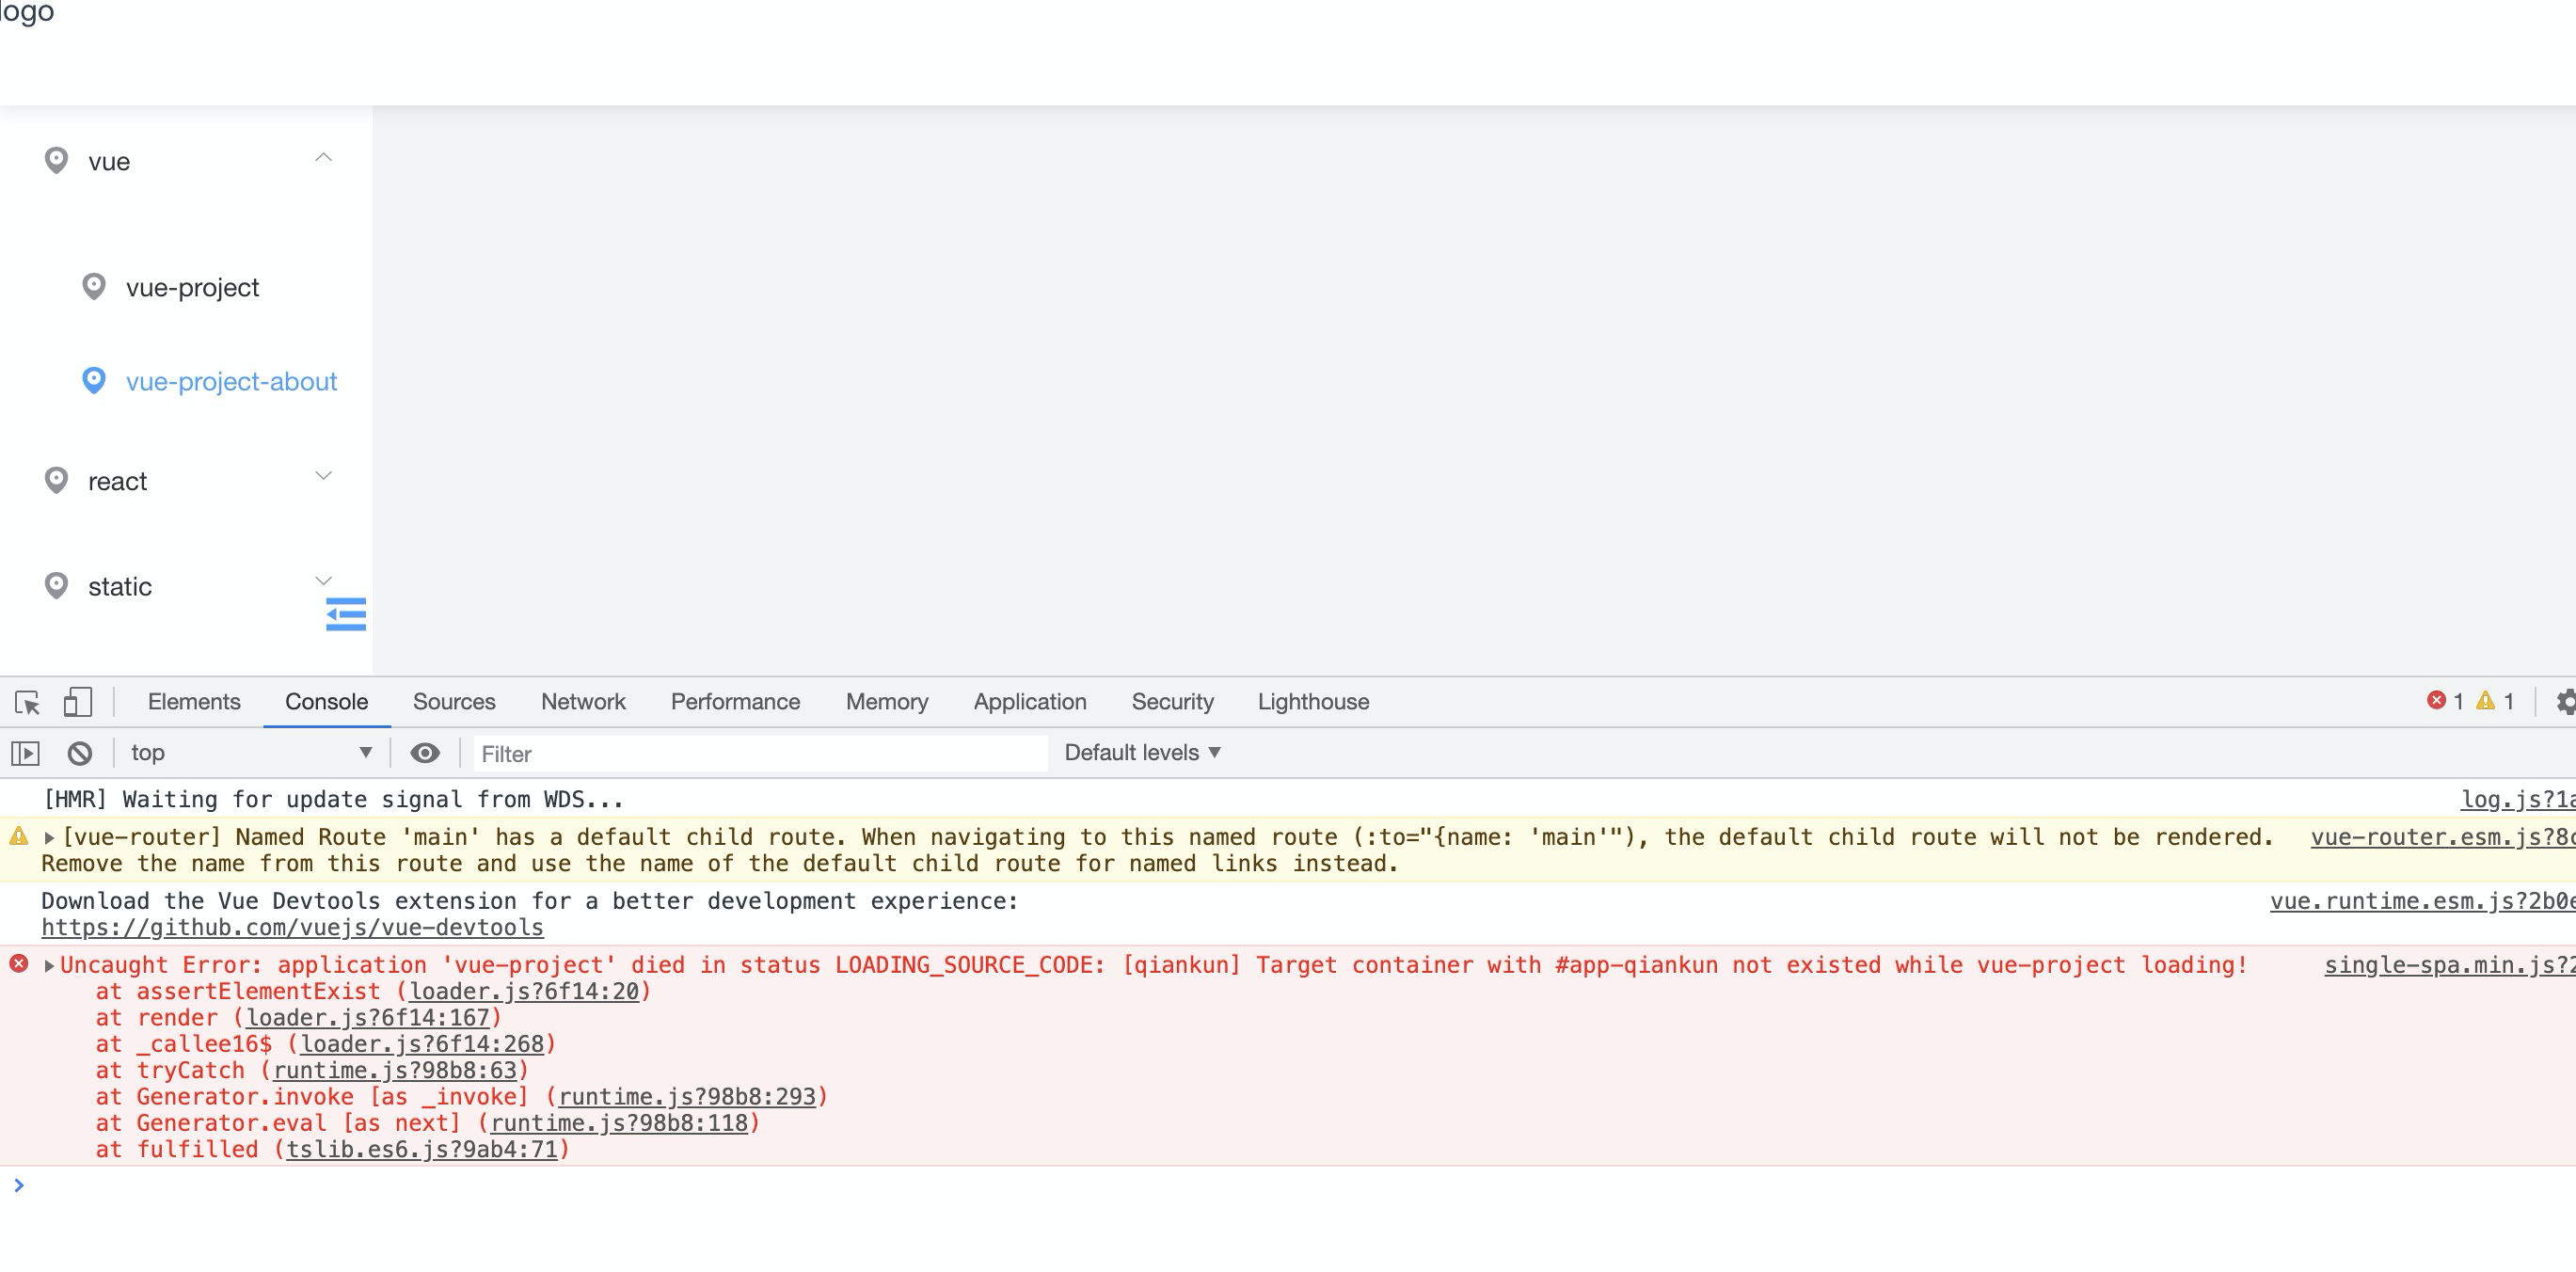Toggle the device toolbar icon

pos(77,702)
